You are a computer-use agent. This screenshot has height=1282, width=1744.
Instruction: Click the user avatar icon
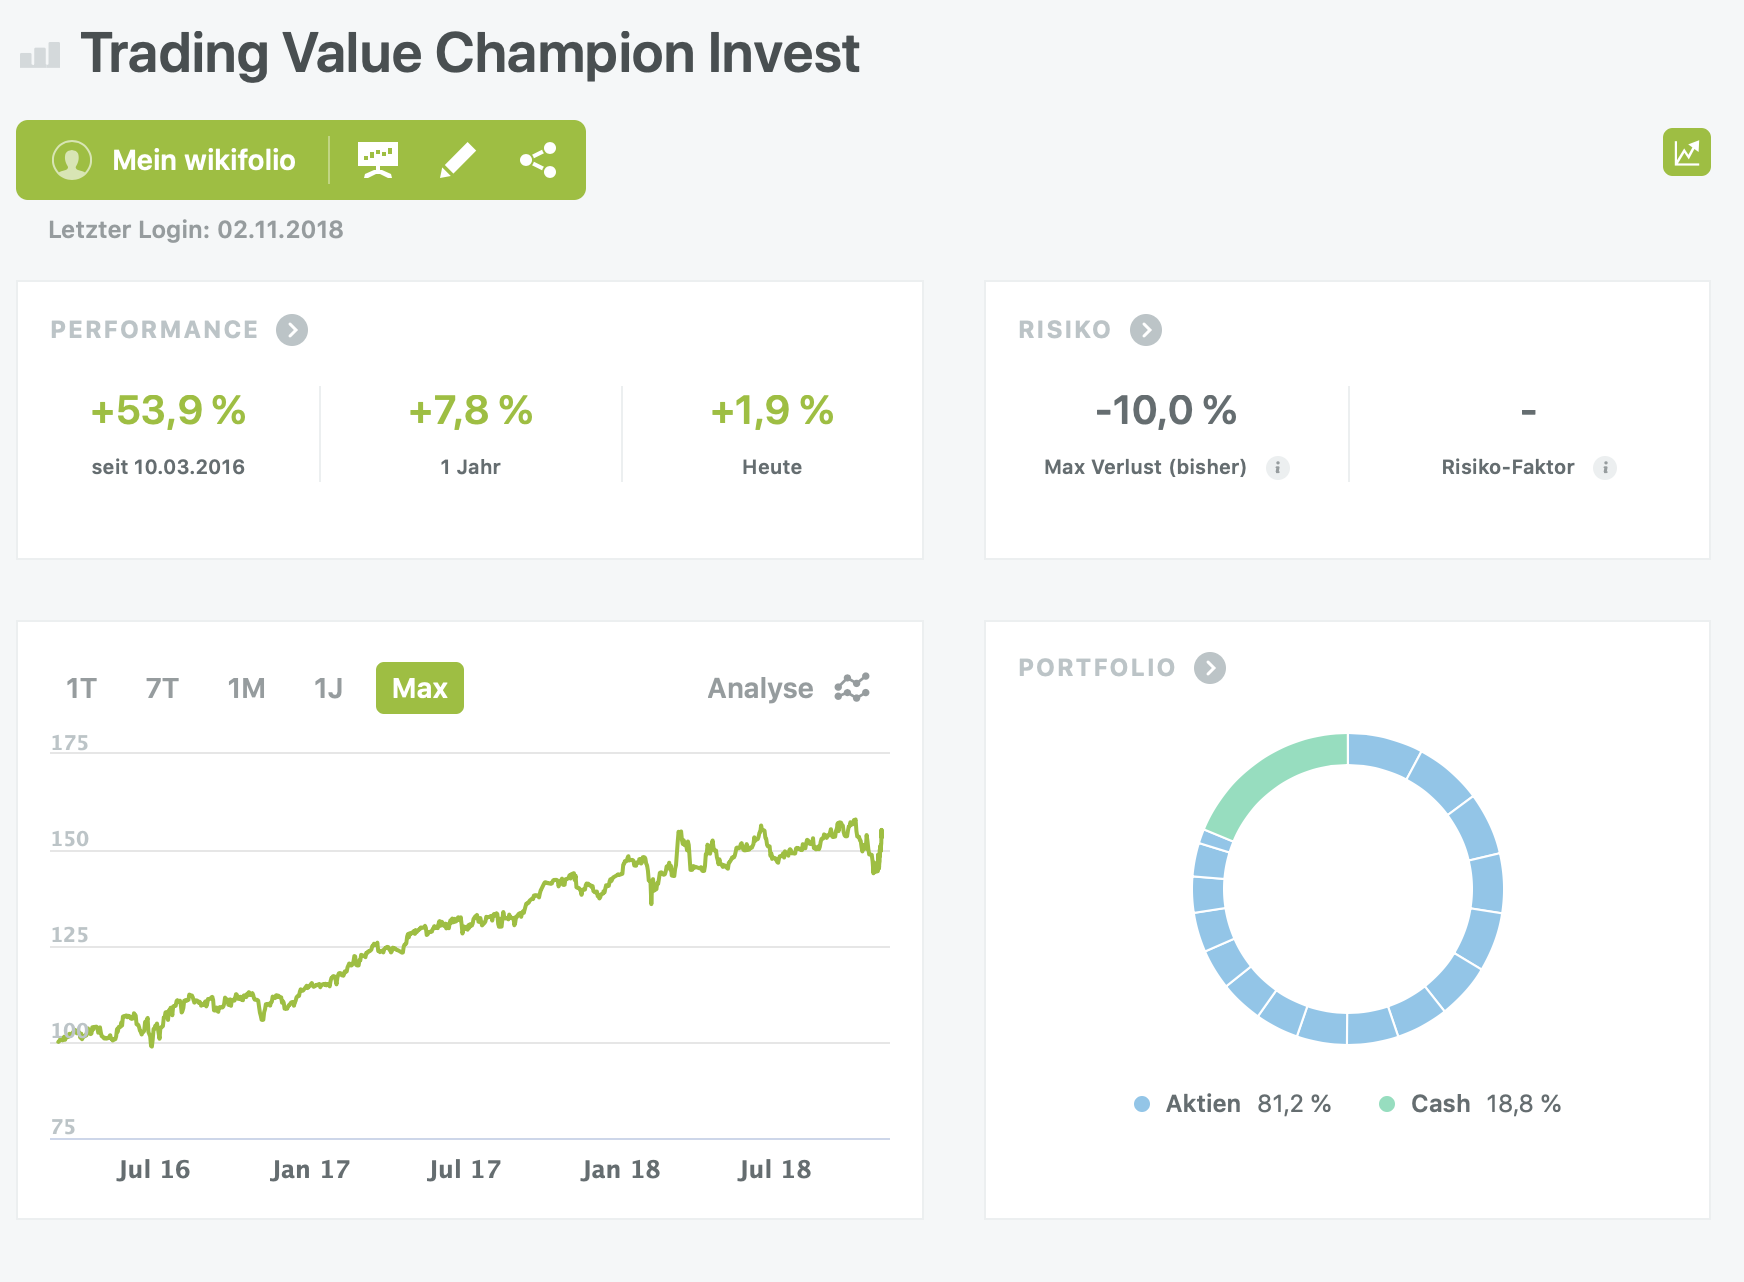coord(72,160)
